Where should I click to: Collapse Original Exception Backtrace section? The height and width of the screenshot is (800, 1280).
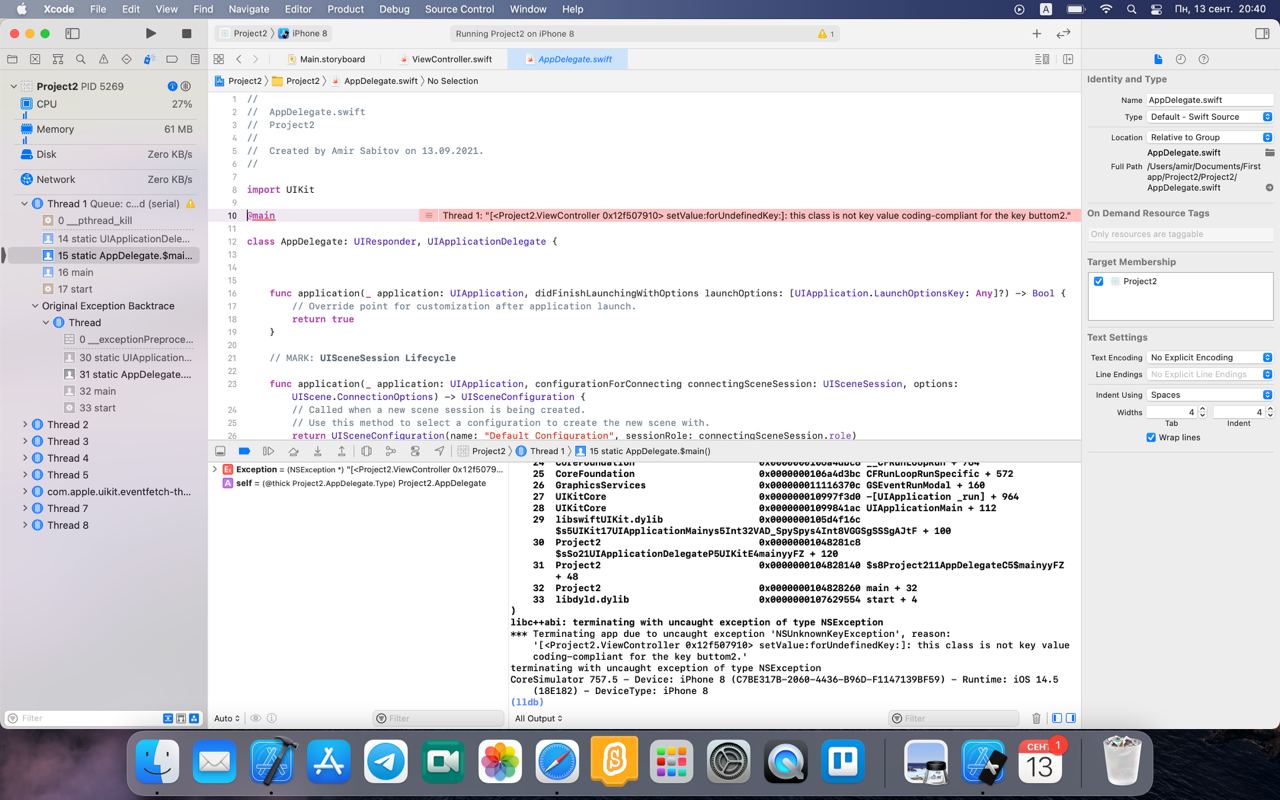point(35,306)
